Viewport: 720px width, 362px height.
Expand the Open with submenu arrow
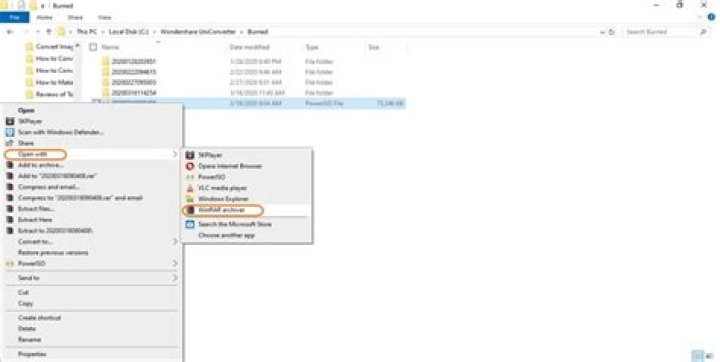174,154
